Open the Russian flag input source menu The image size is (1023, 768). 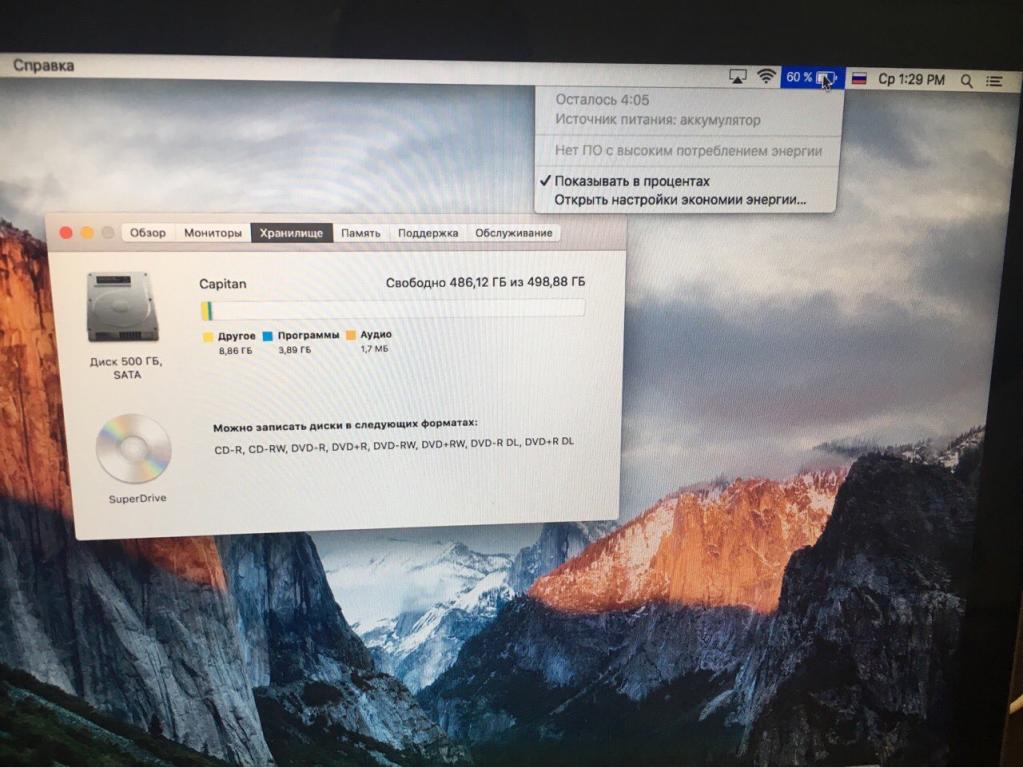coord(859,78)
